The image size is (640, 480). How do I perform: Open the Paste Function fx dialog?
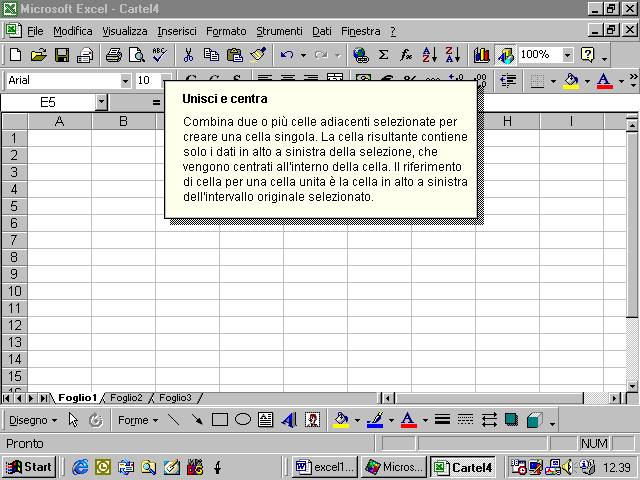coord(406,55)
